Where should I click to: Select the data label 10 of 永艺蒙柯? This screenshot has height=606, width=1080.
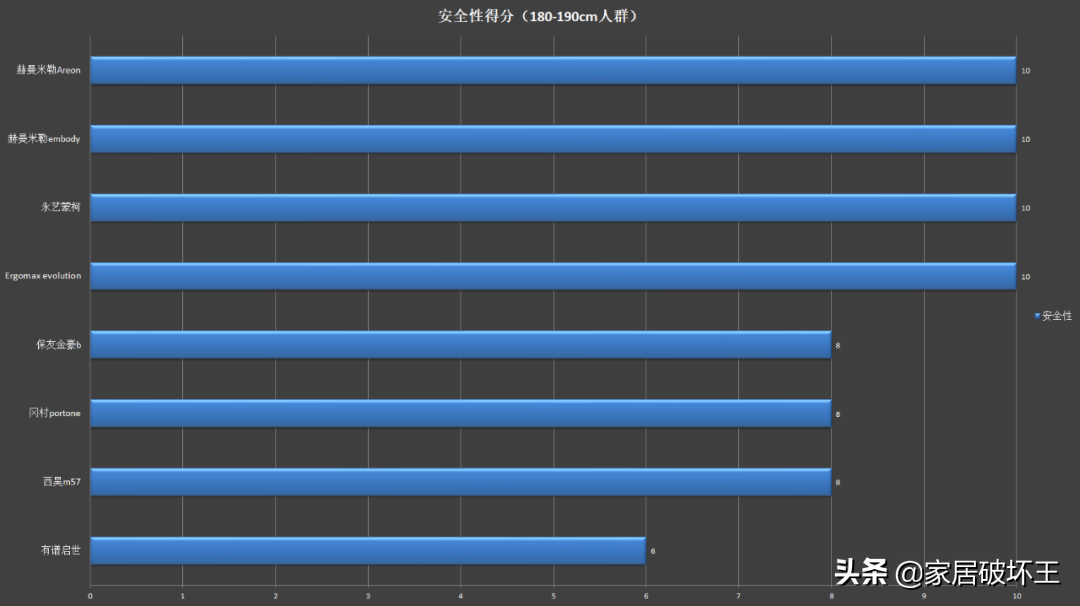pos(1026,208)
